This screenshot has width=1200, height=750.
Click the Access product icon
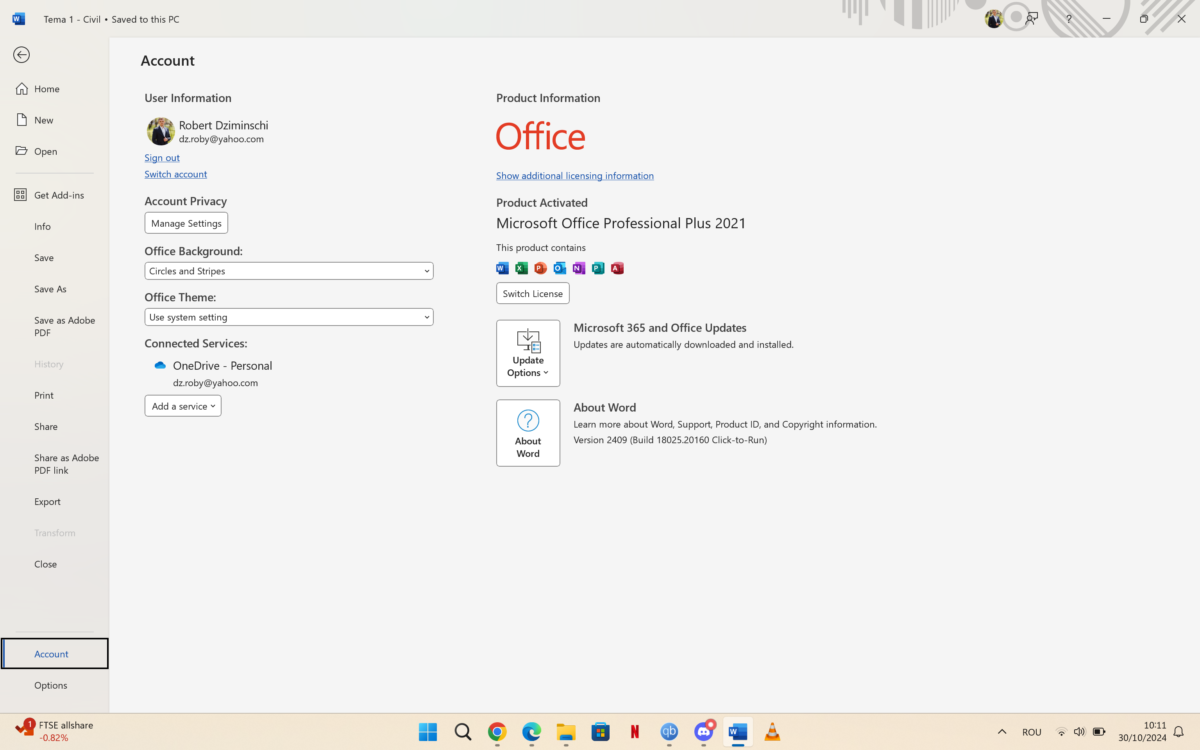(x=617, y=268)
